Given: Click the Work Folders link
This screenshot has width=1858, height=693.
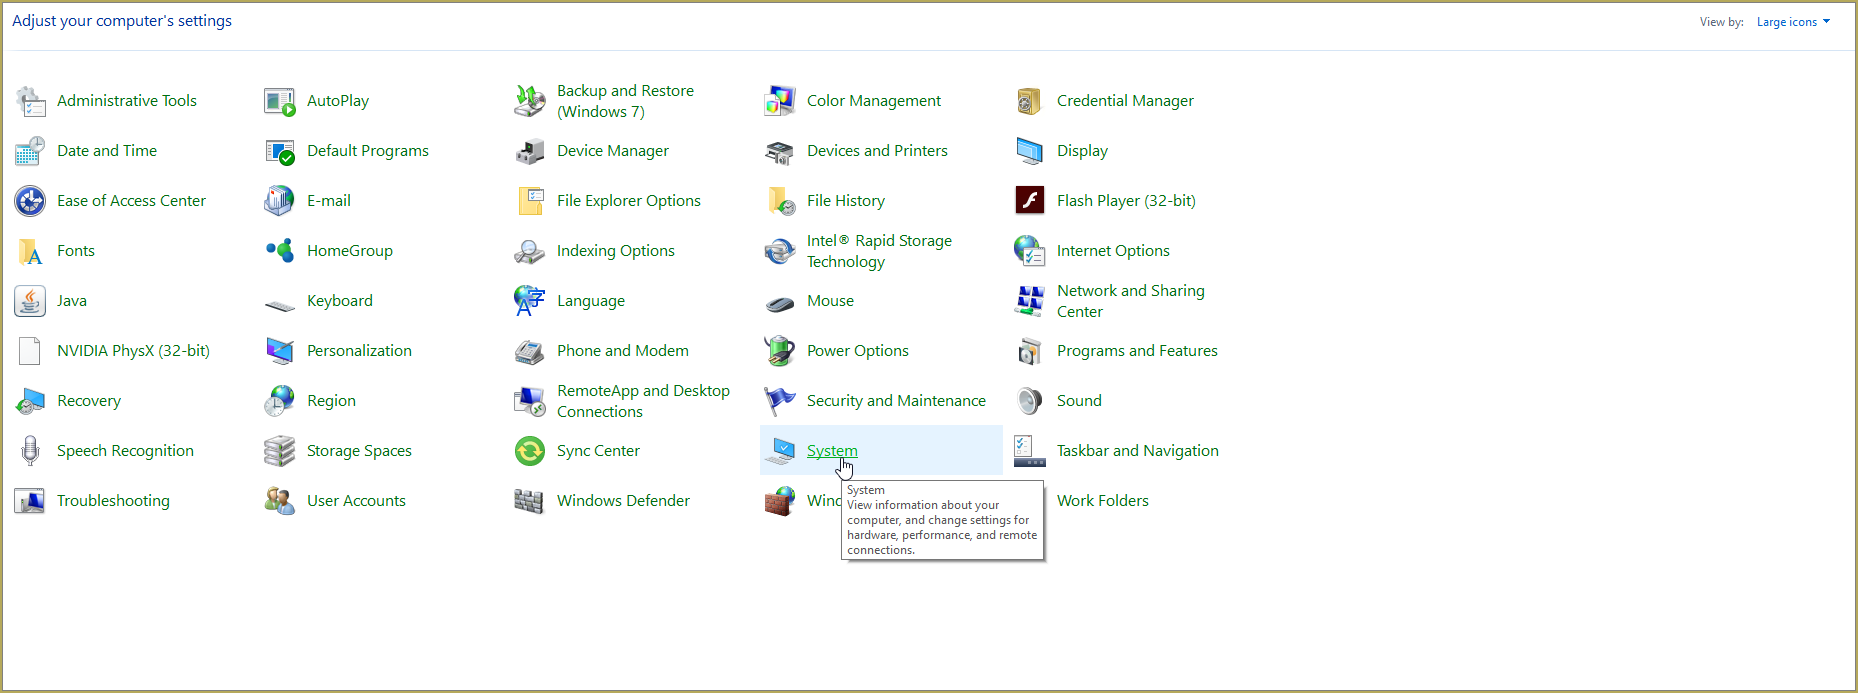Looking at the screenshot, I should point(1103,501).
